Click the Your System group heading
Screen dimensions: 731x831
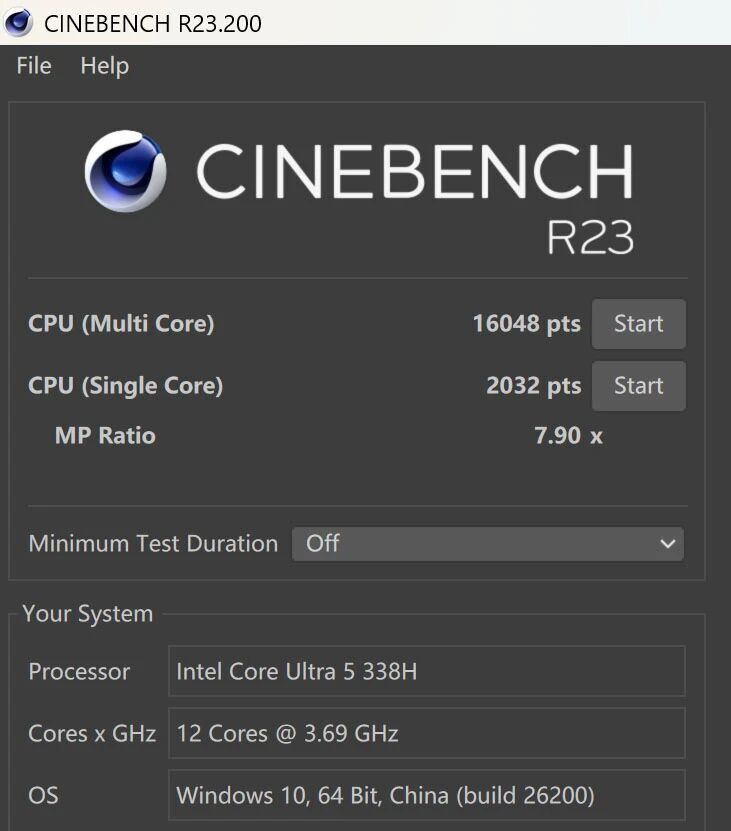[x=88, y=614]
